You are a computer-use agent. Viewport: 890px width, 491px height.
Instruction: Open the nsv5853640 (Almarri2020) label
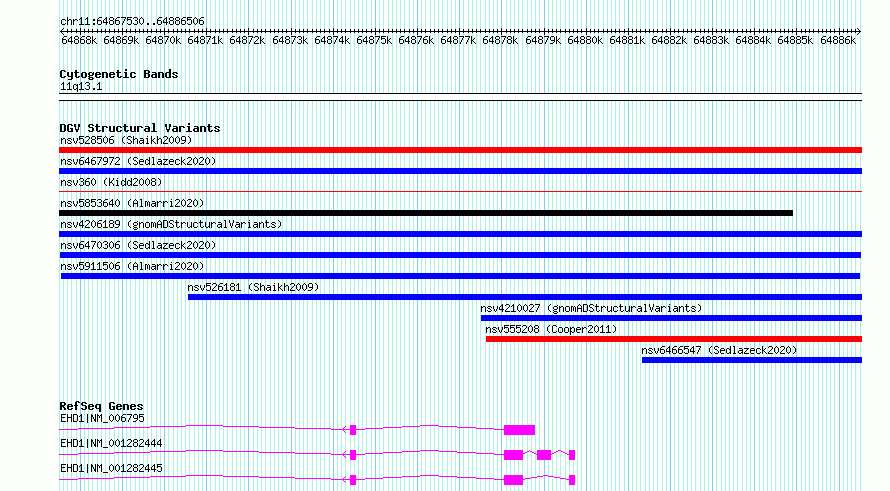pos(132,203)
